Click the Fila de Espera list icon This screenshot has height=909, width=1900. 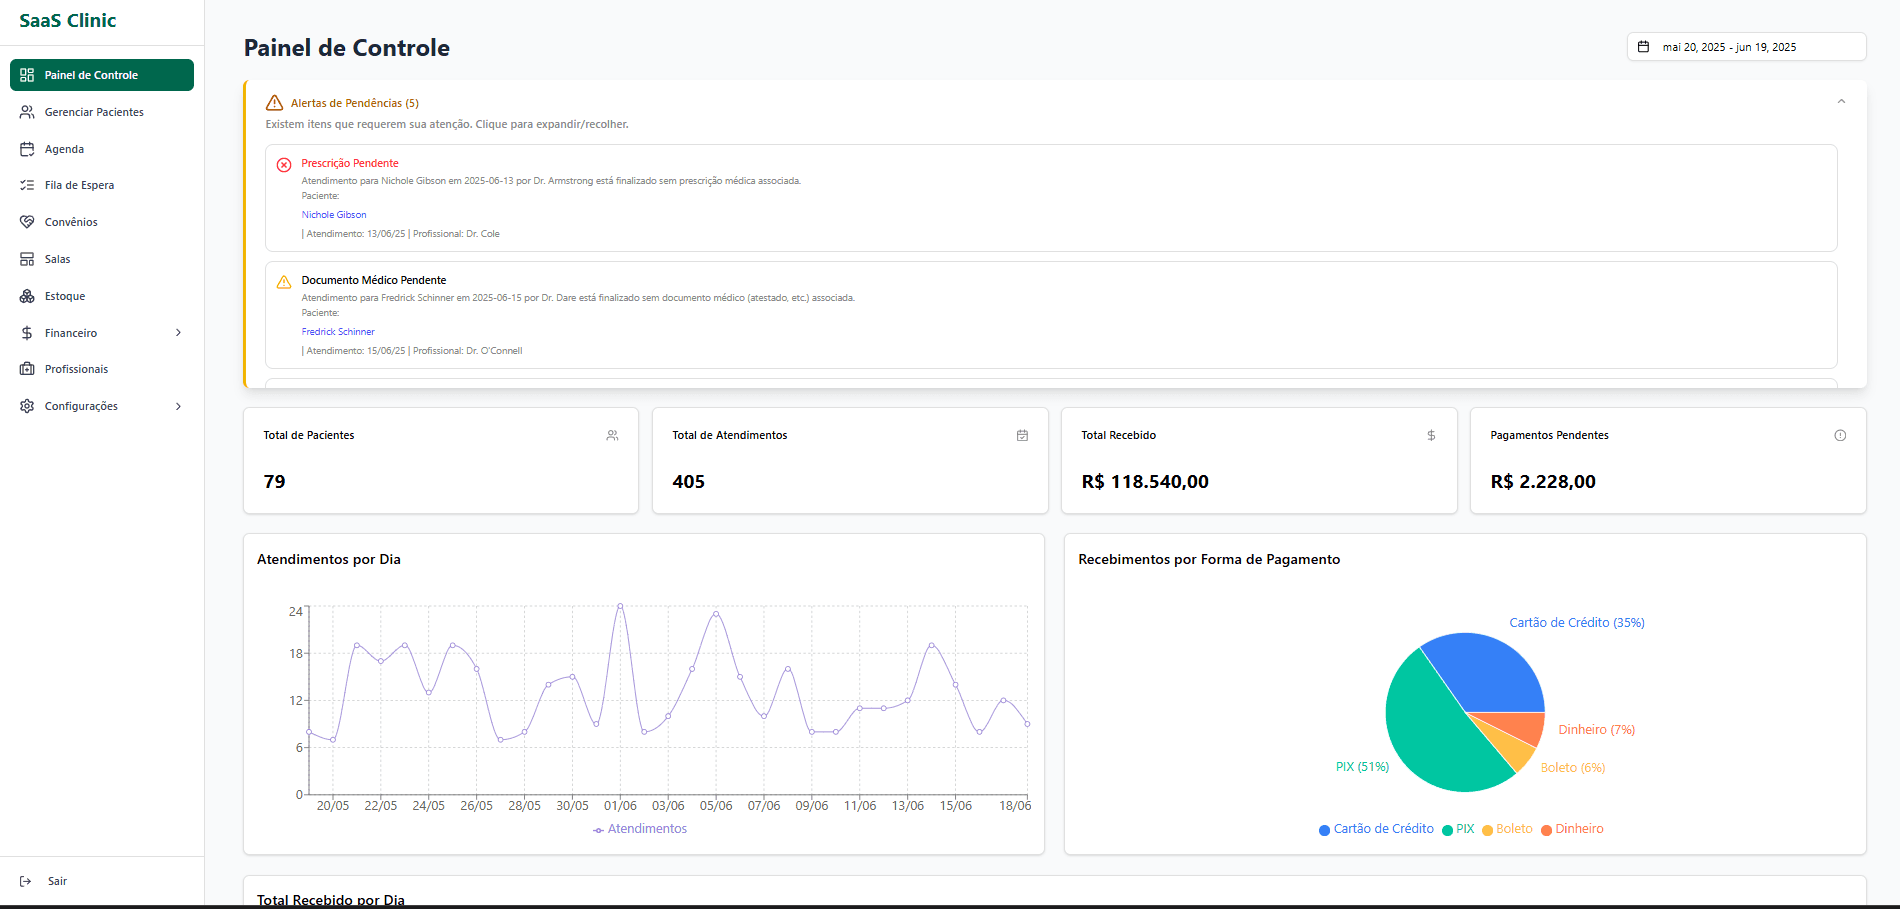click(27, 185)
